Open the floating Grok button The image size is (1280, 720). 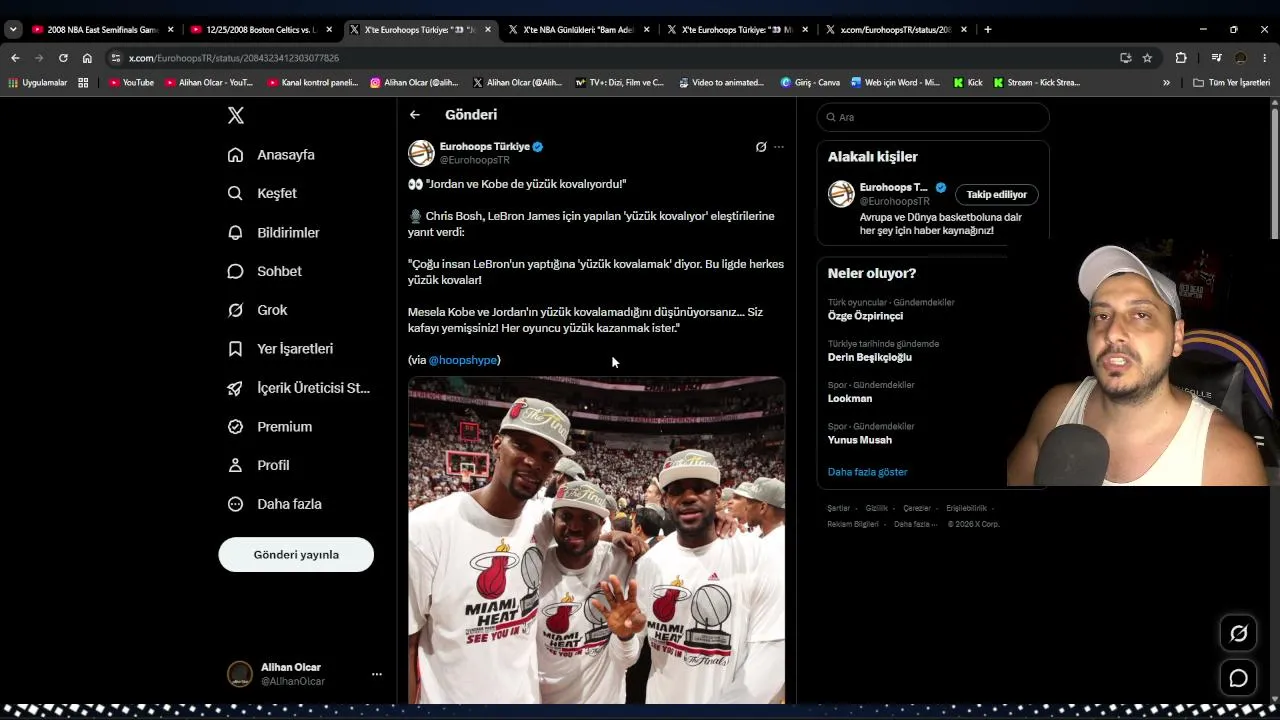point(1238,633)
